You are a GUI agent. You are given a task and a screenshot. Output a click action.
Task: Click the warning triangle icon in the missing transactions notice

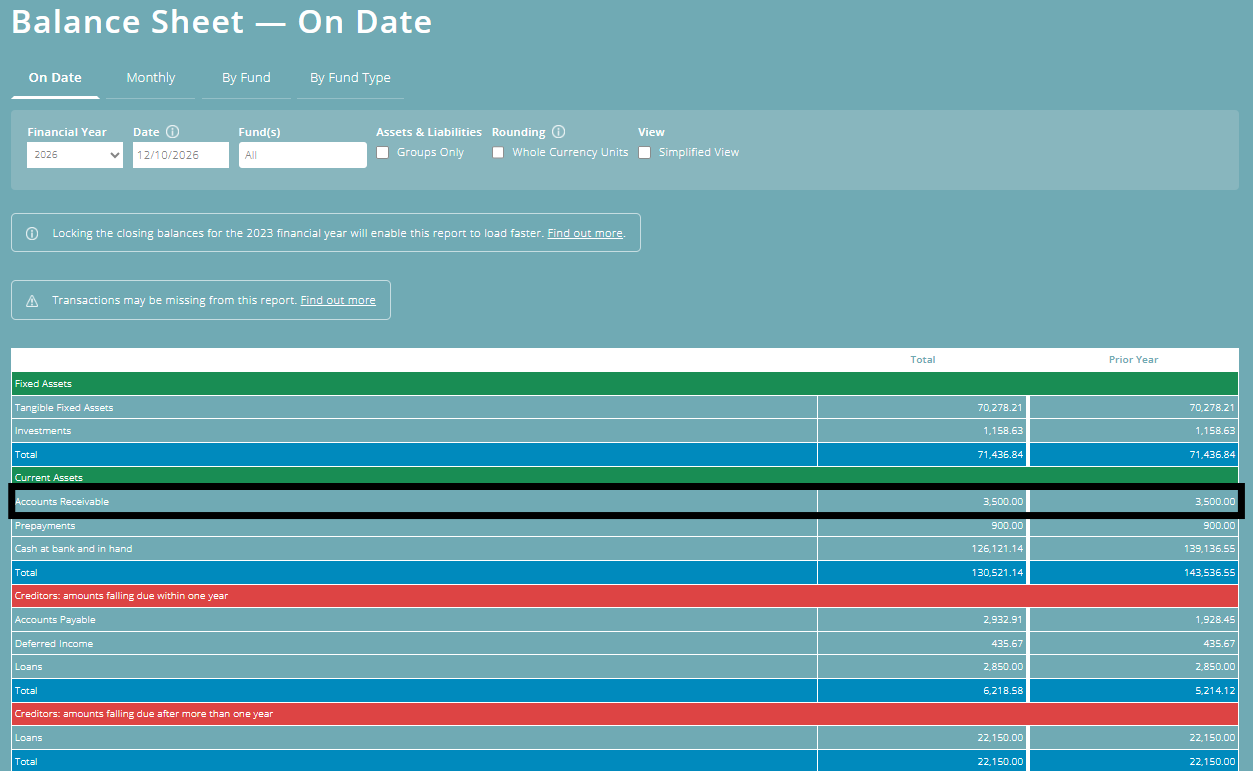coord(32,300)
